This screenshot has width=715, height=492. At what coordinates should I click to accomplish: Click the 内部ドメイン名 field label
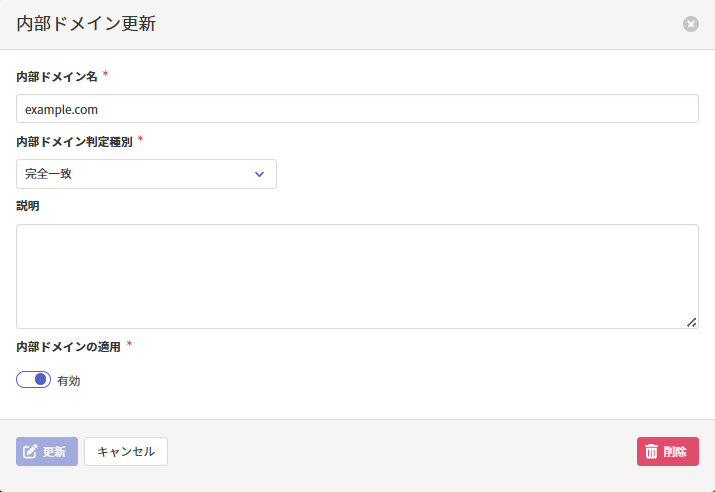57,77
